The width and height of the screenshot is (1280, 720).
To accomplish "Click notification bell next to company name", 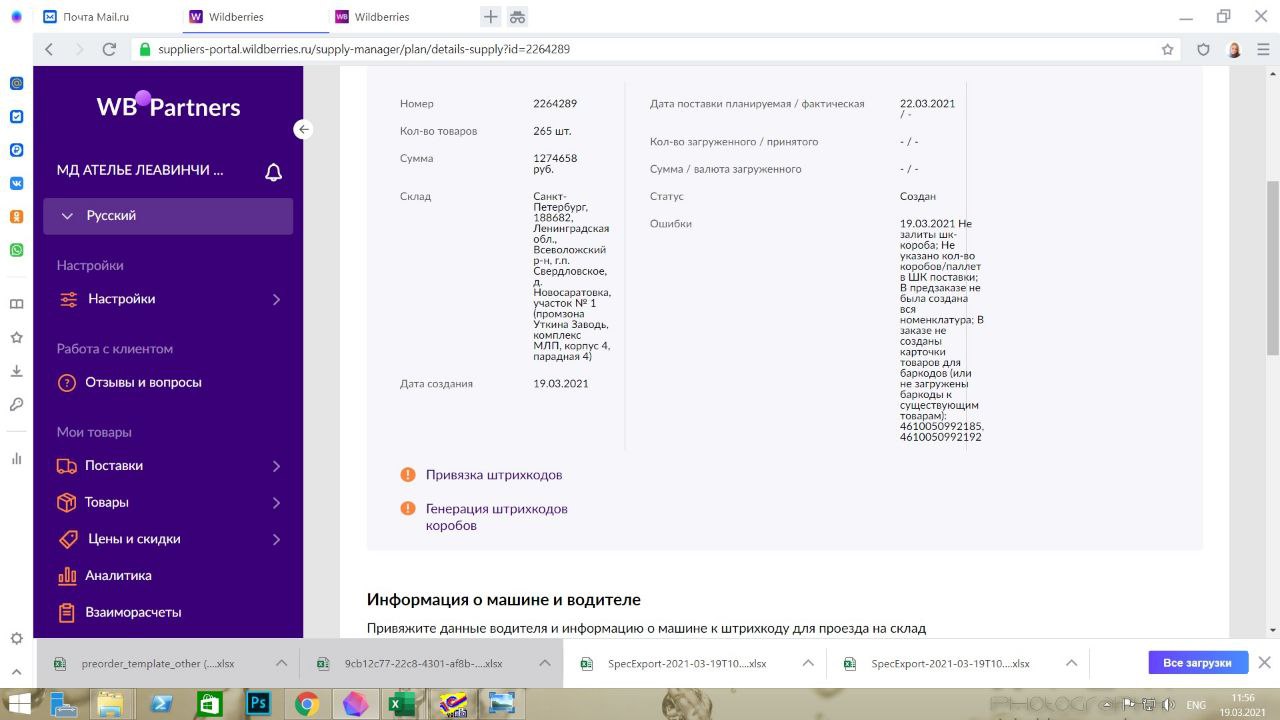I will pyautogui.click(x=273, y=172).
